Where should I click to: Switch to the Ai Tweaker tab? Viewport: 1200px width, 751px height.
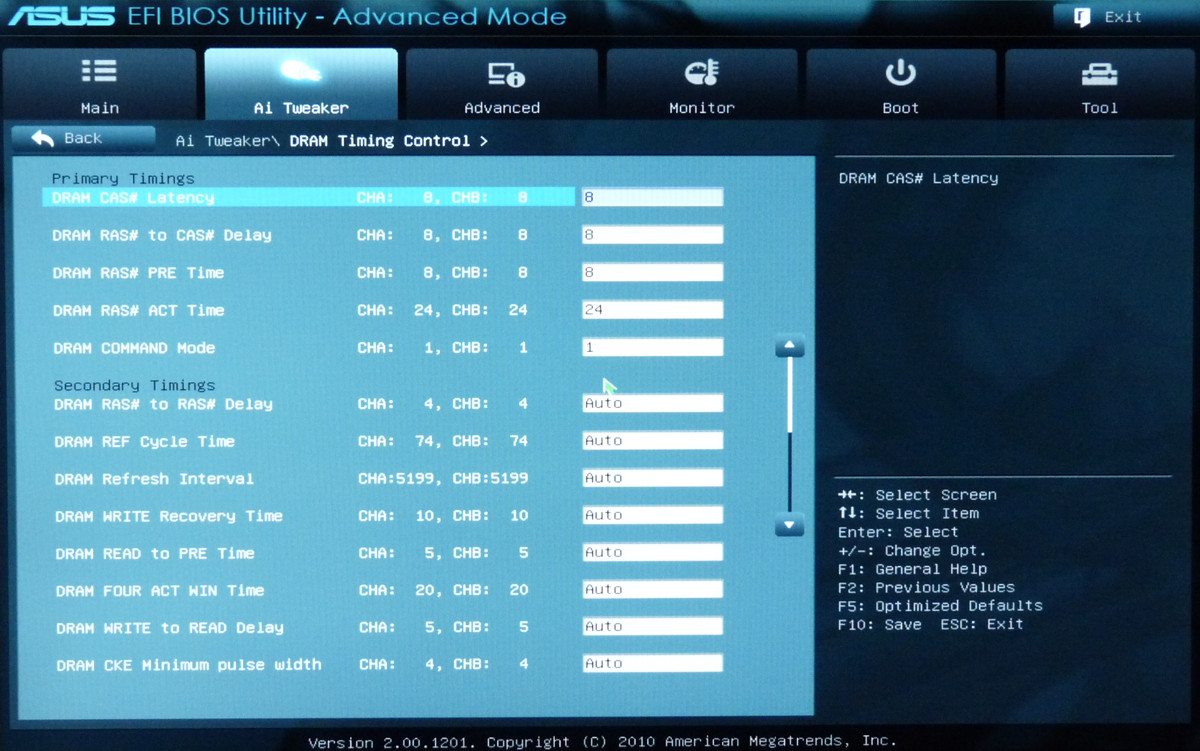(301, 85)
